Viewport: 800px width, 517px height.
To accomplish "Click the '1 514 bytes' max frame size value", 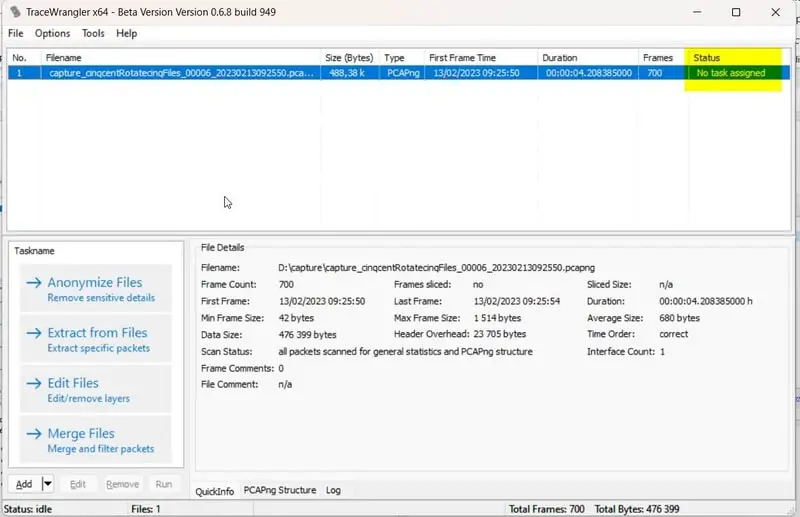I will tap(497, 318).
